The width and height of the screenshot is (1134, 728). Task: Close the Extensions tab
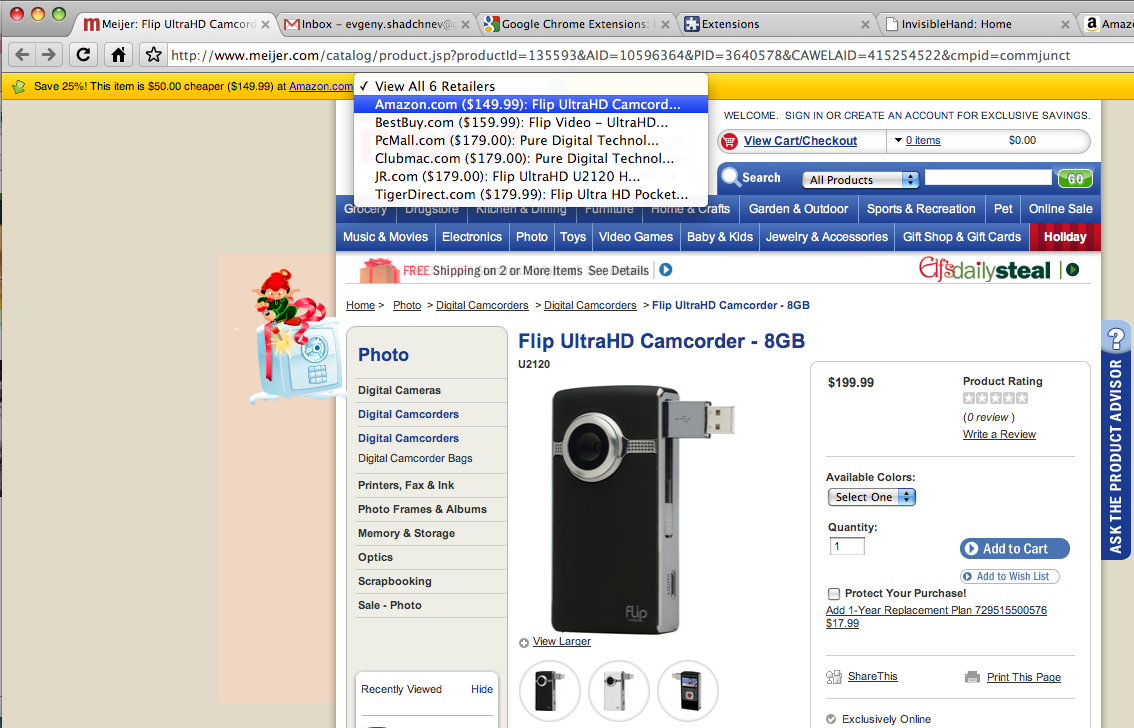(x=865, y=25)
